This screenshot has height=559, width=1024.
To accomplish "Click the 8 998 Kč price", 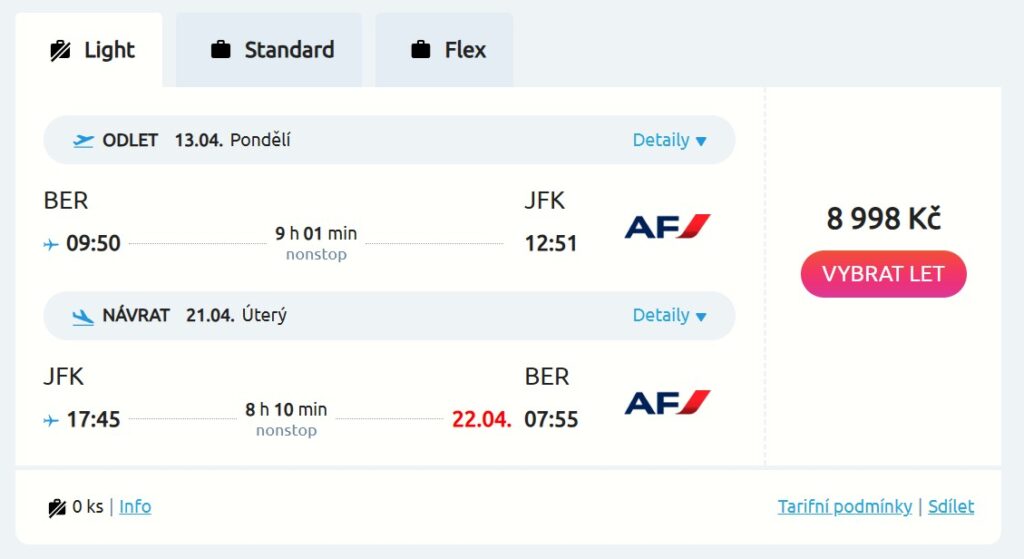I will point(883,218).
